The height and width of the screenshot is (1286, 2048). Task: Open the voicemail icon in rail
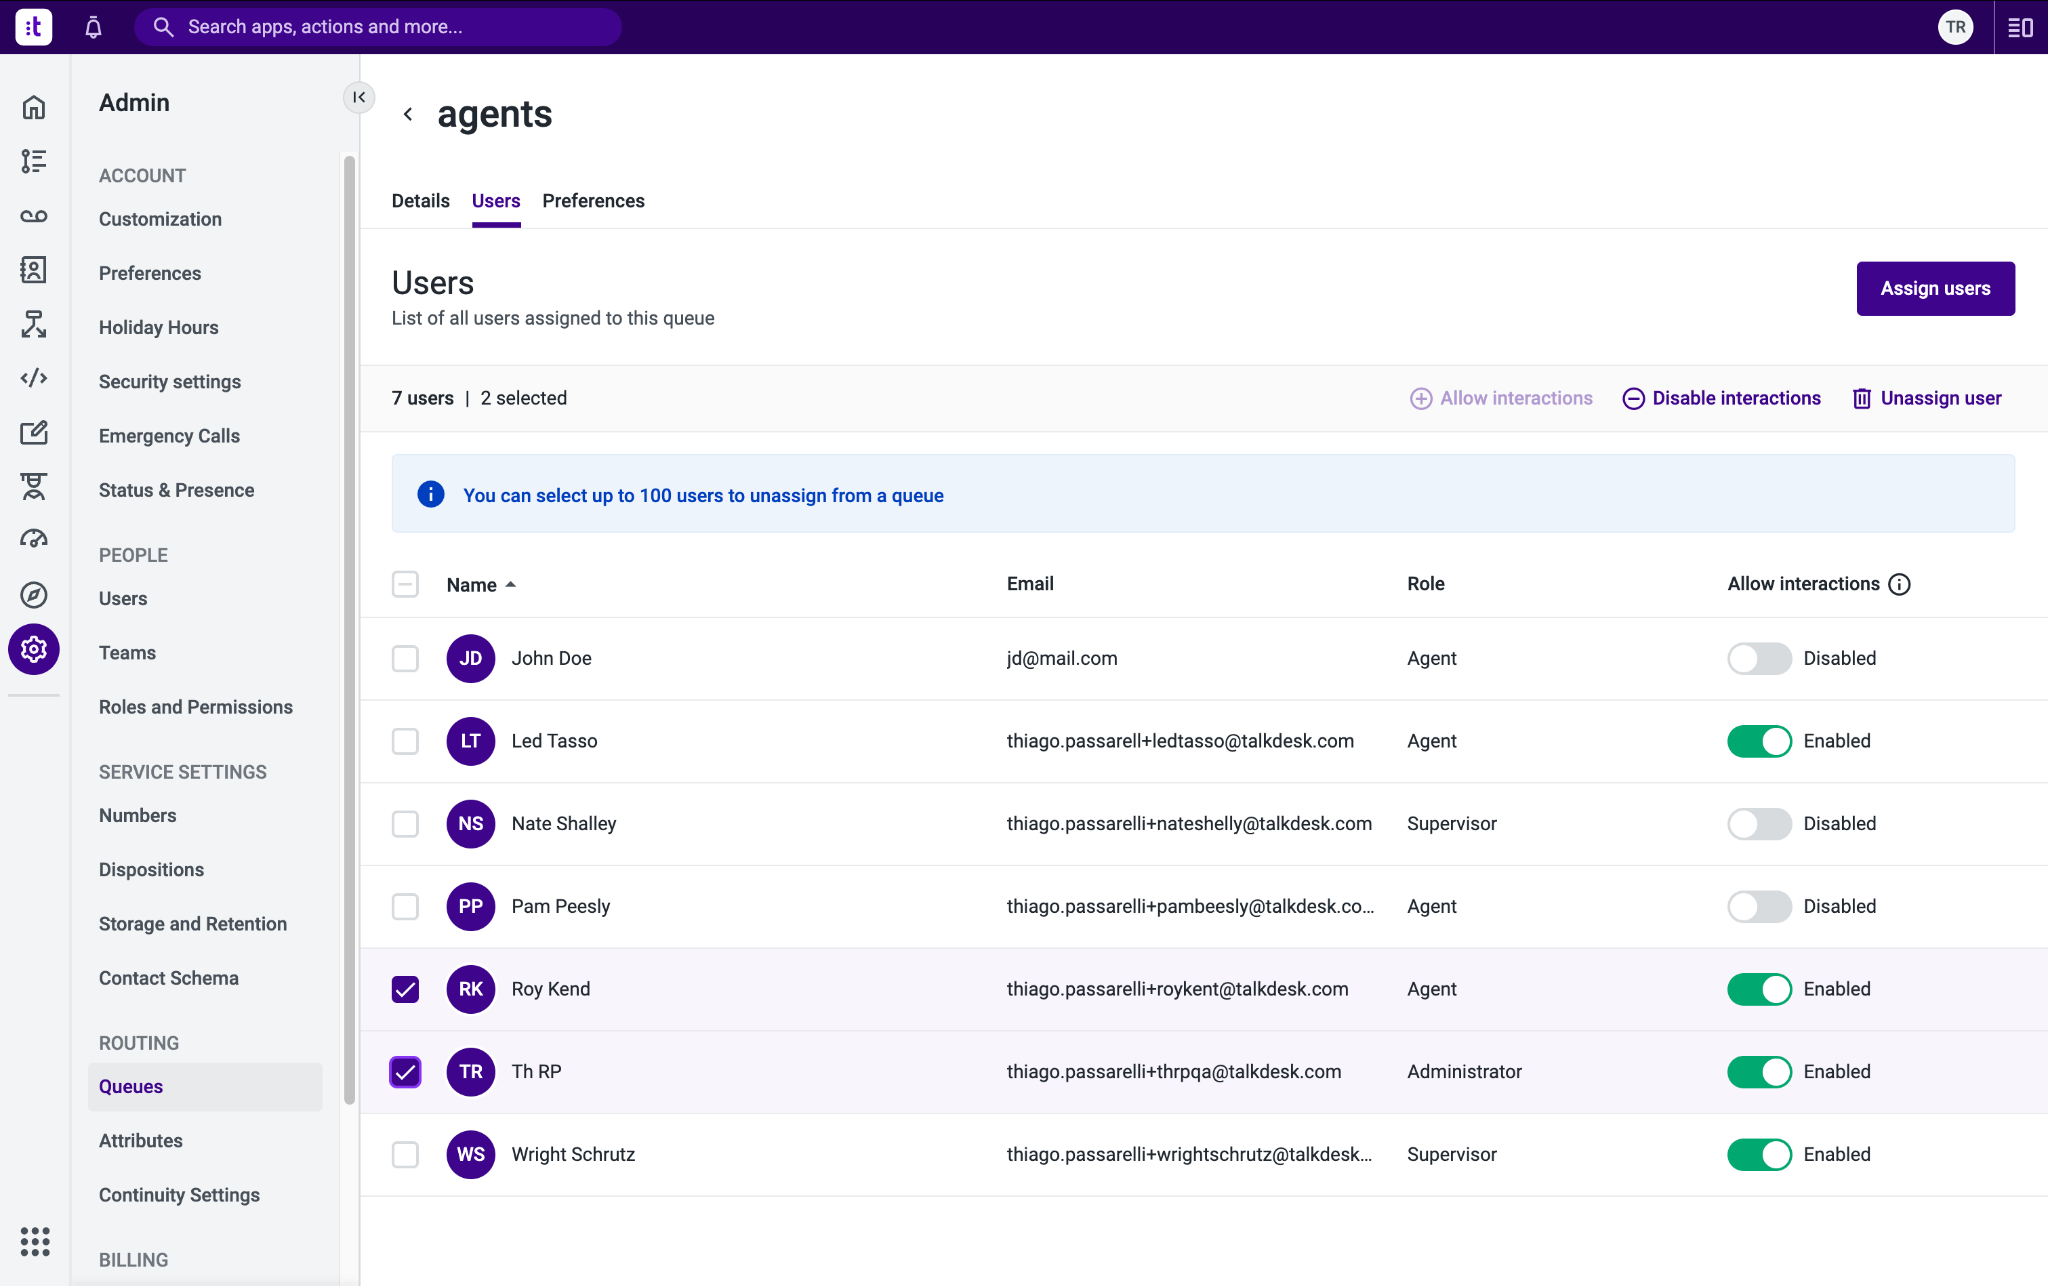pyautogui.click(x=34, y=216)
